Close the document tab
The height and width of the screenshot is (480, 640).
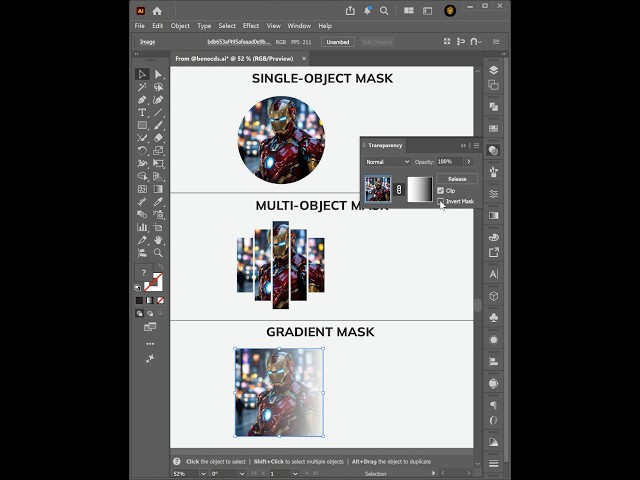(304, 59)
